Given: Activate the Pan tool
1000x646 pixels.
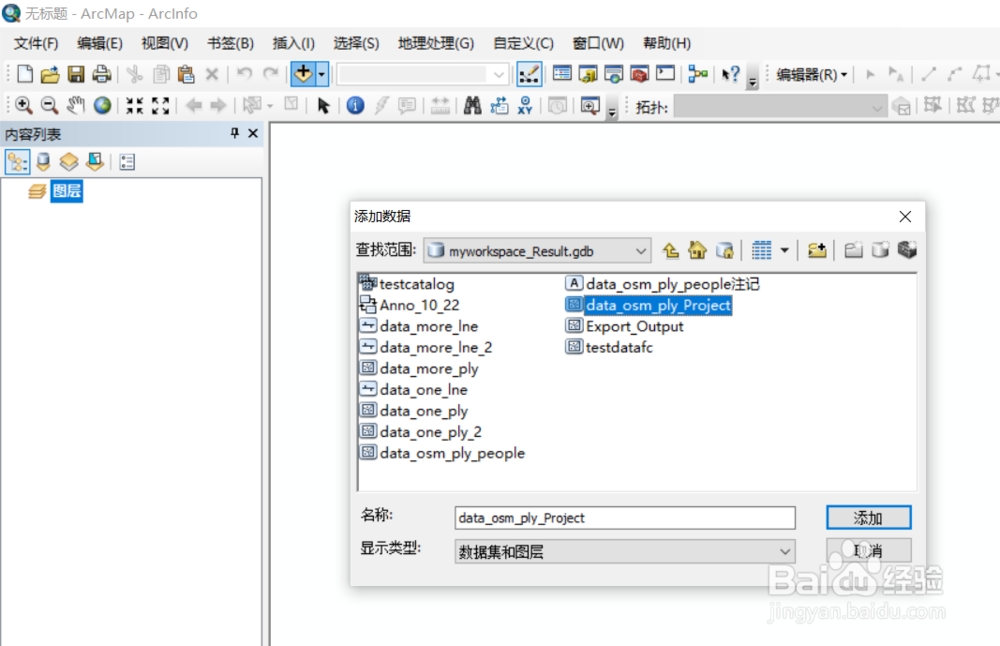Looking at the screenshot, I should [x=75, y=105].
